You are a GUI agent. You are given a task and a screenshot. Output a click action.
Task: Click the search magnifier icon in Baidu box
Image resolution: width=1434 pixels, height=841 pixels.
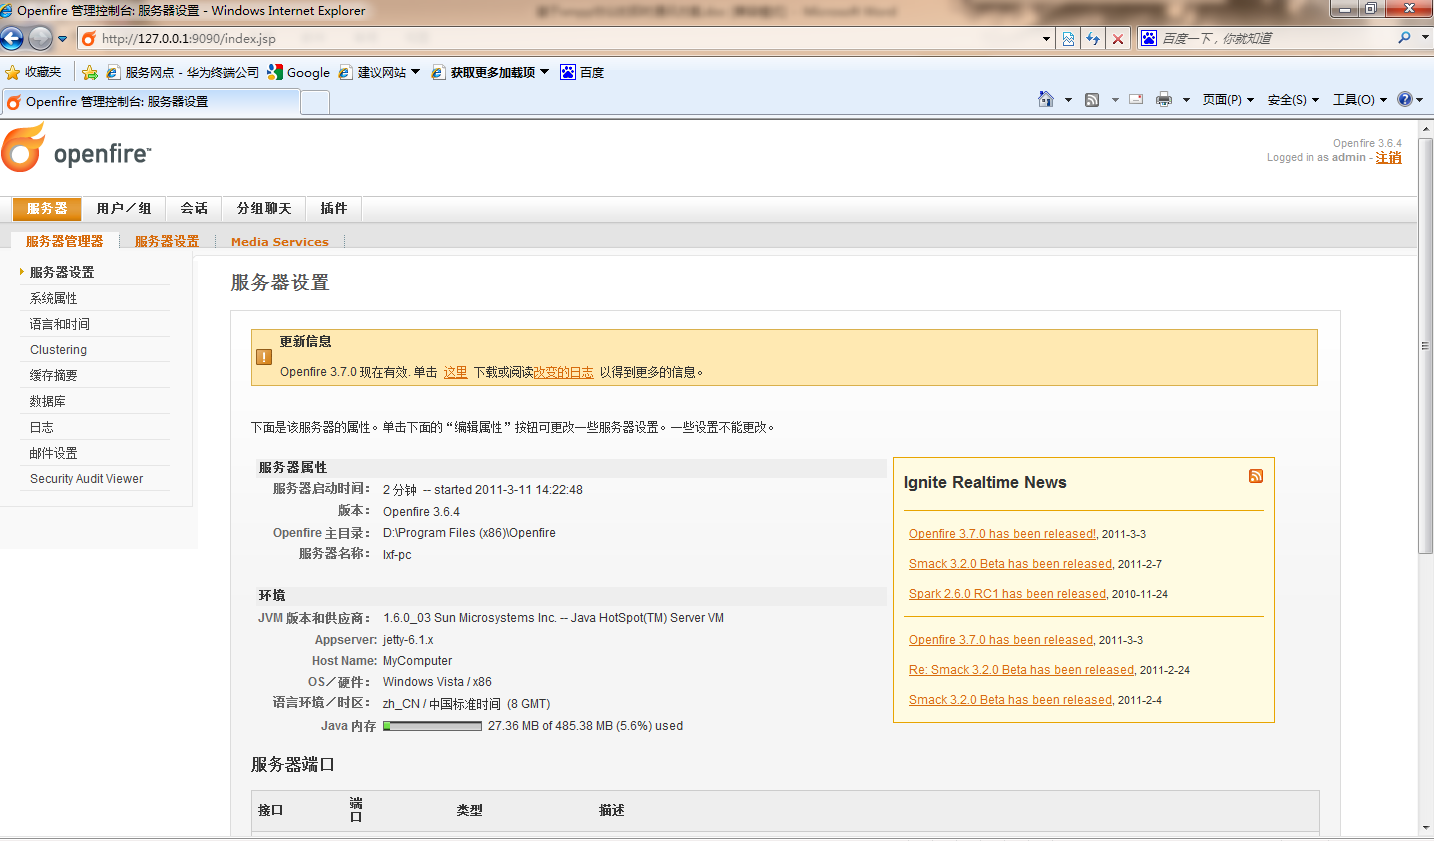[1405, 38]
